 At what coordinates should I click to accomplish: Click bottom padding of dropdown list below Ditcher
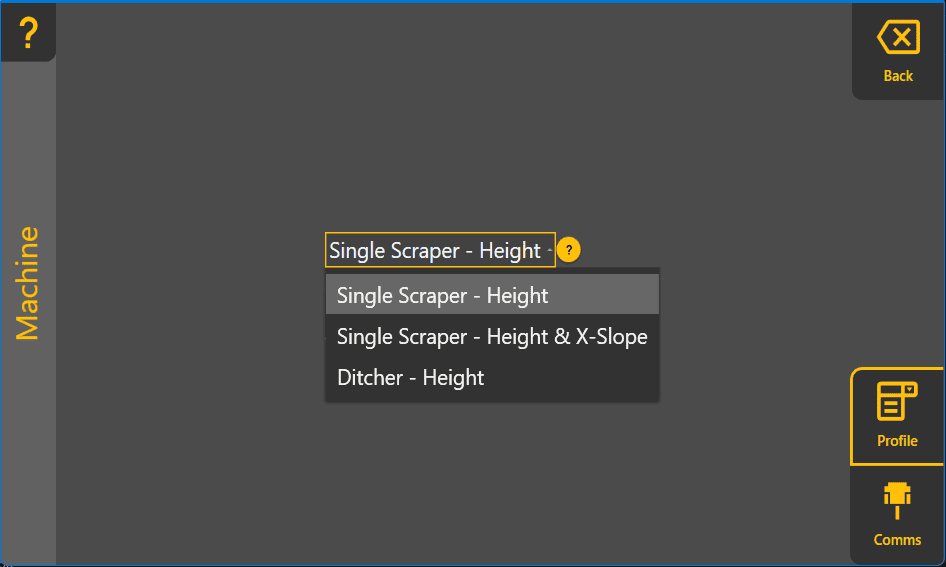492,398
